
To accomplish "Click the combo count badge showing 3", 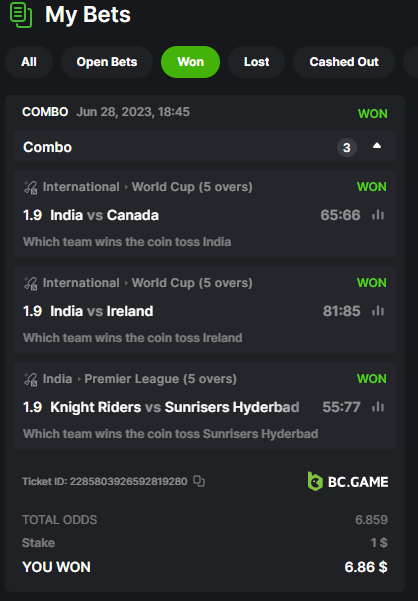I will pos(347,148).
